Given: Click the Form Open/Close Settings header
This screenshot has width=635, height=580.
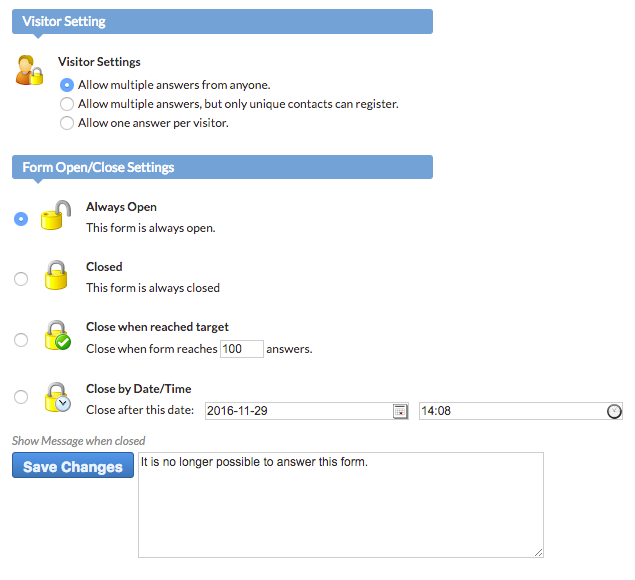Looking at the screenshot, I should [222, 167].
